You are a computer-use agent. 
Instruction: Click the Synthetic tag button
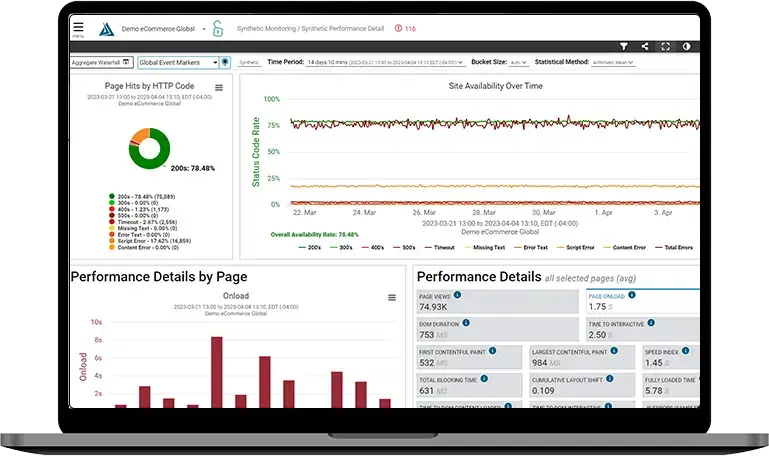pos(249,62)
